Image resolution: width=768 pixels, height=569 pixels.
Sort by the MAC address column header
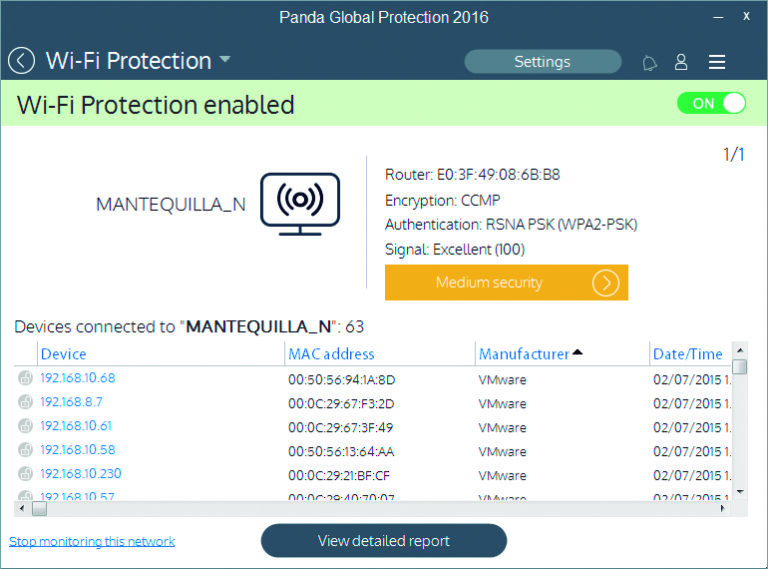(x=331, y=354)
